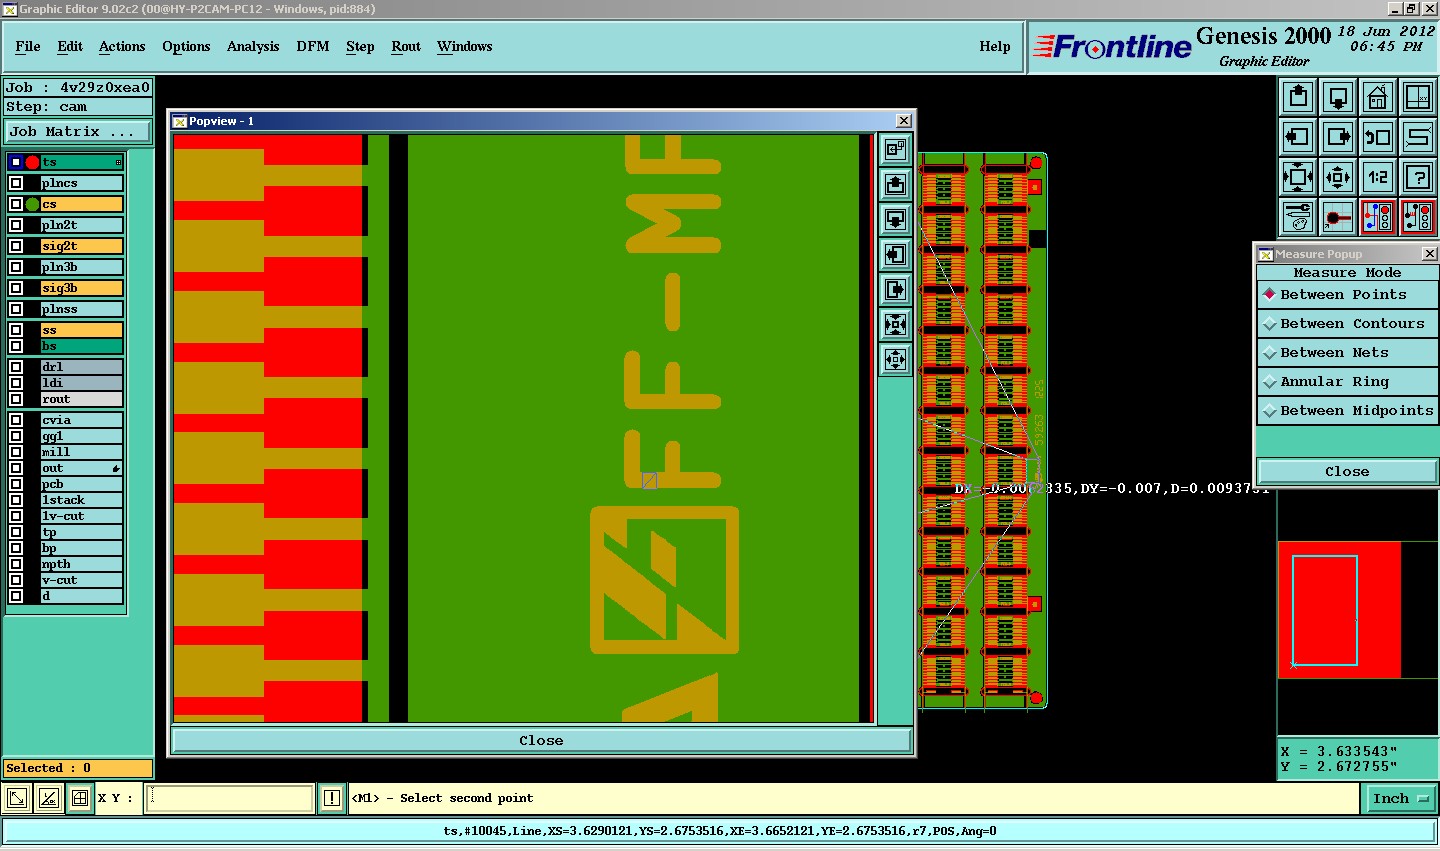Click Close button in Popview window

(x=541, y=741)
